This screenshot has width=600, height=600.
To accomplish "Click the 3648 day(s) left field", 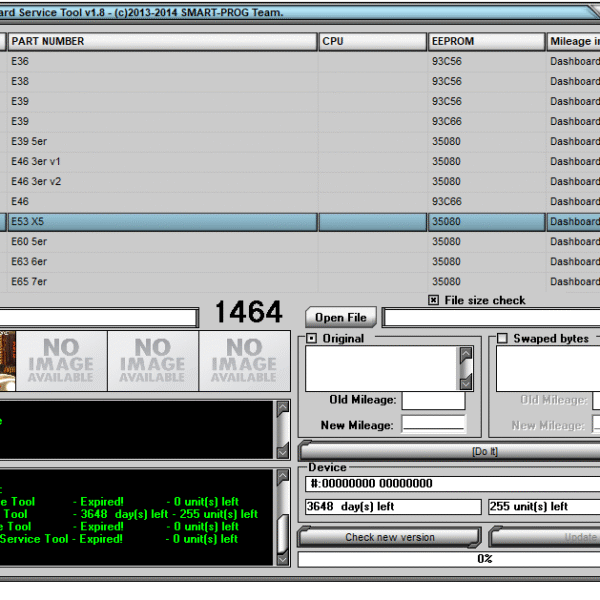I will click(x=393, y=507).
